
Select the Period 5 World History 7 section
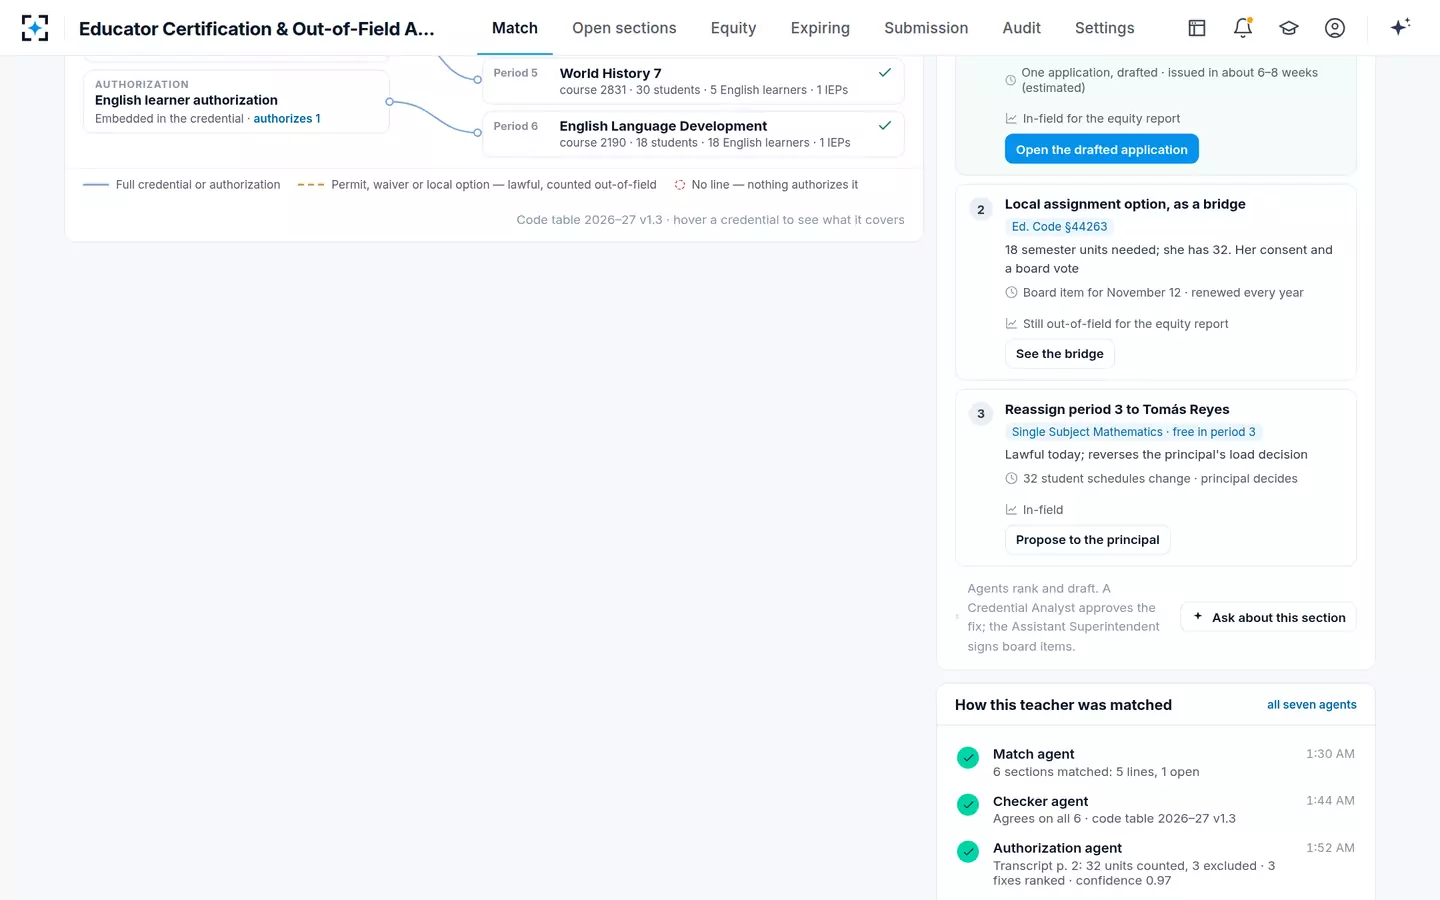693,81
